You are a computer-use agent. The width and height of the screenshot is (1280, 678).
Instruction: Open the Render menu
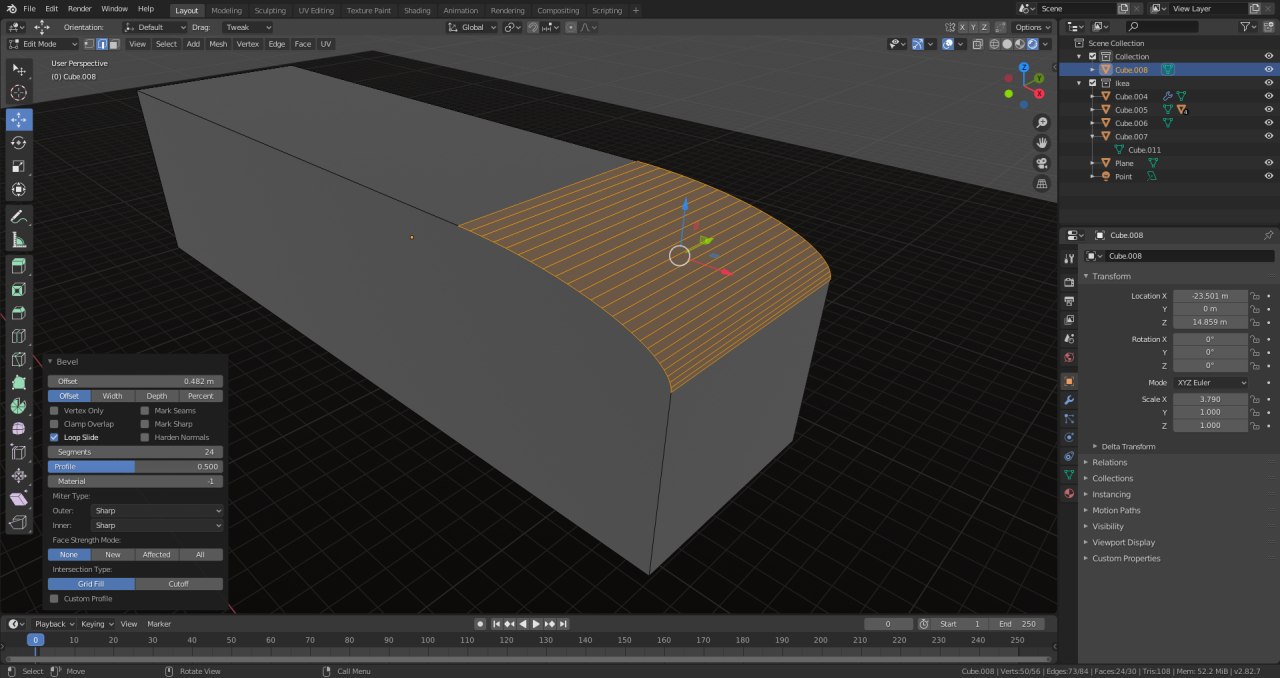coord(79,8)
